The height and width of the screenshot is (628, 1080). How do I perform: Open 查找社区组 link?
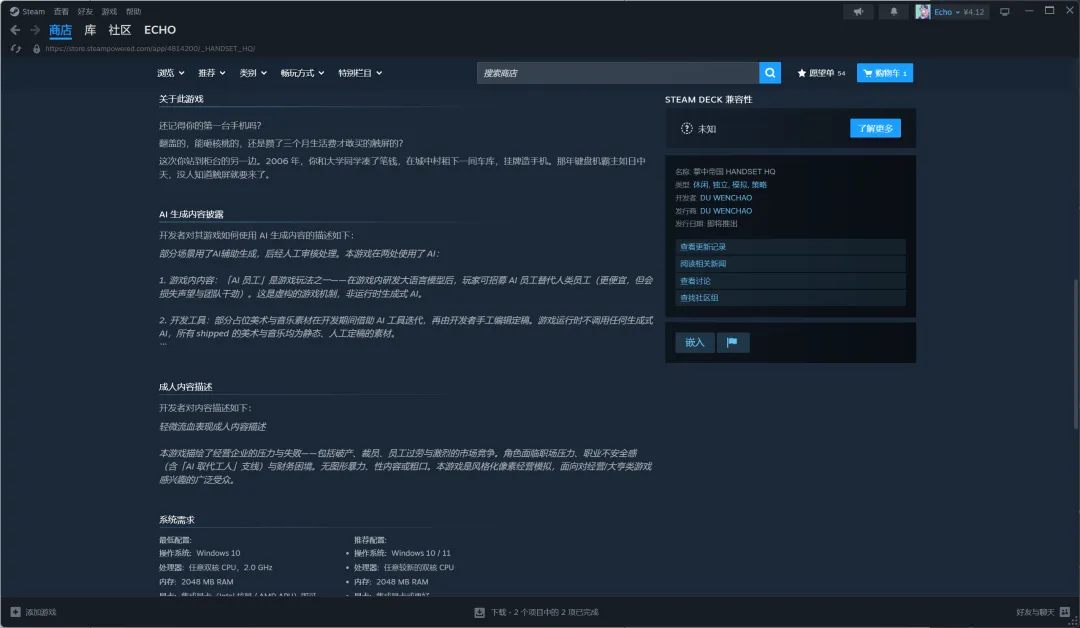(790, 297)
